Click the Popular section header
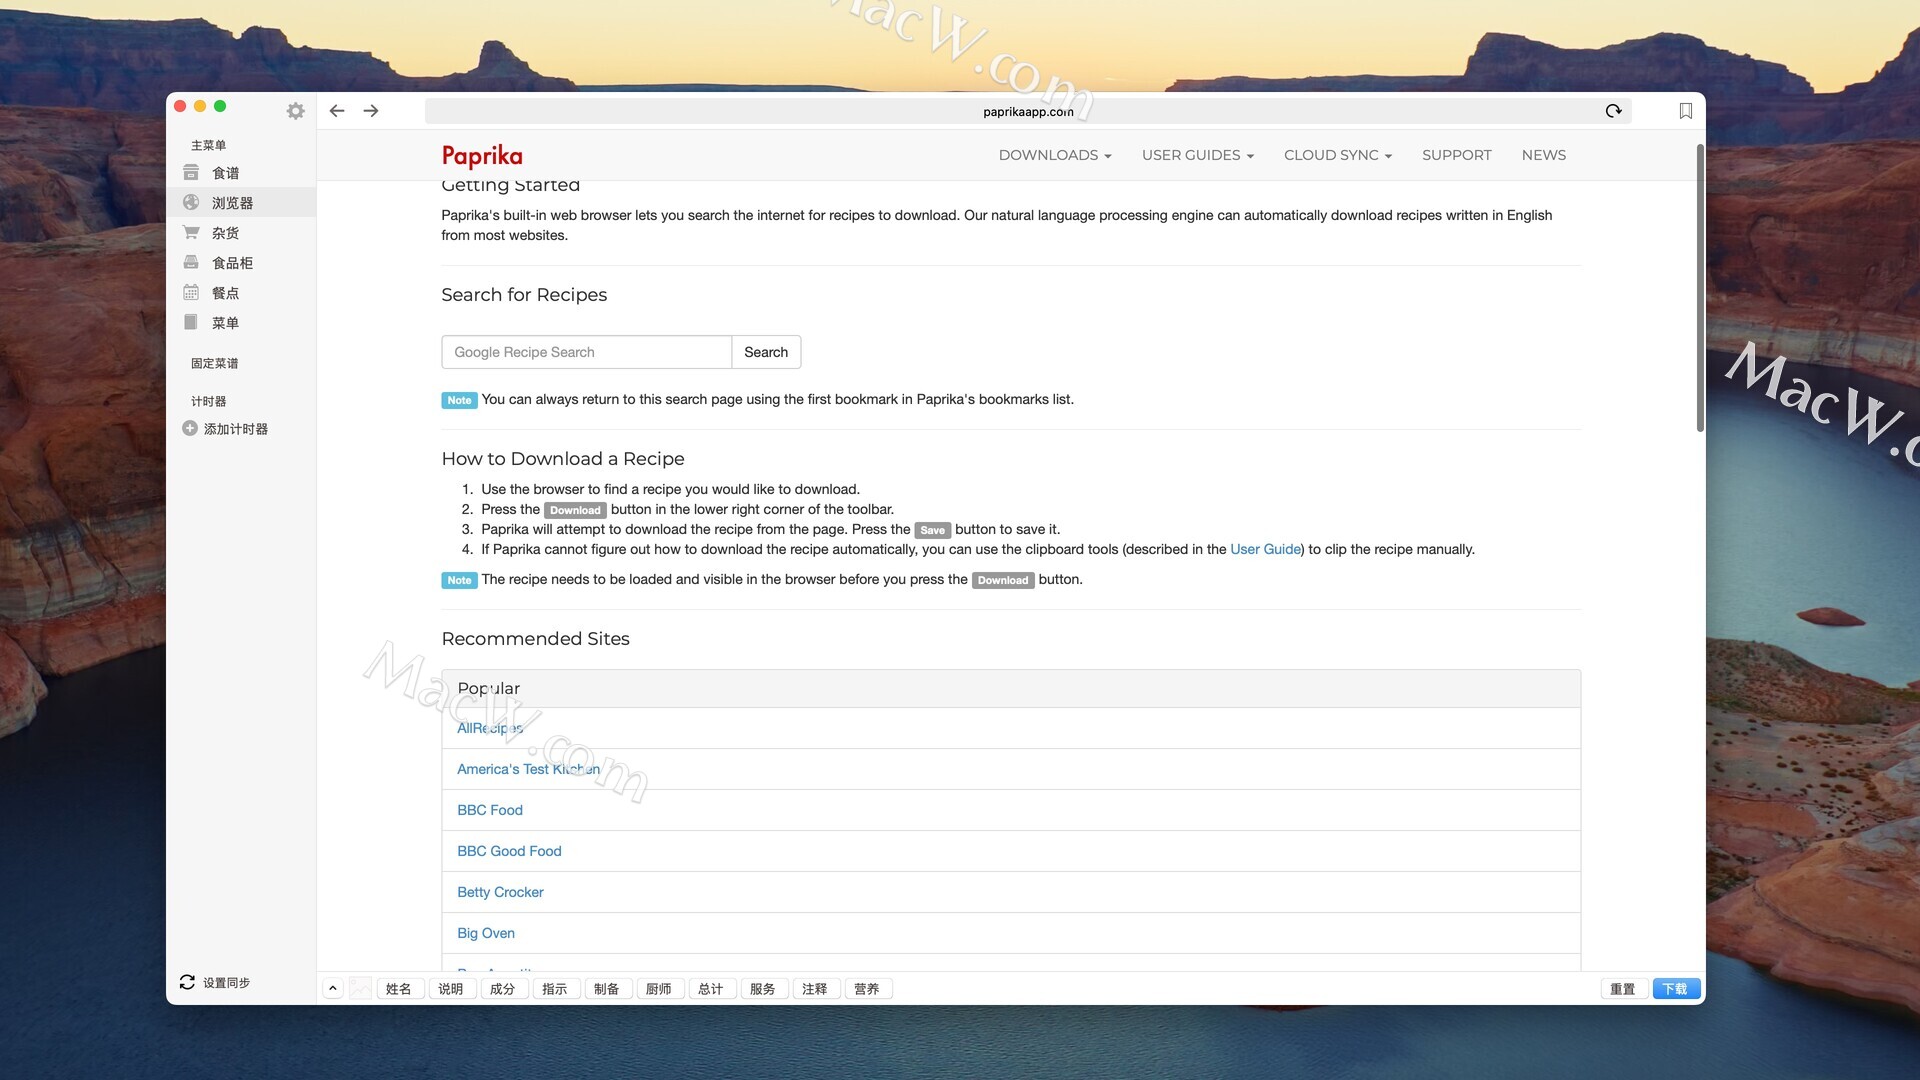This screenshot has width=1920, height=1080. coord(1011,689)
